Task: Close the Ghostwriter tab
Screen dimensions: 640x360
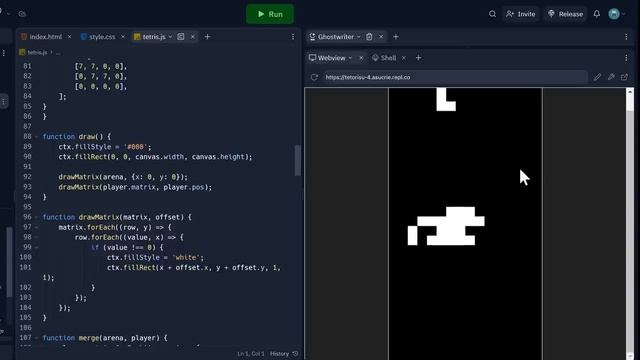Action: tap(381, 37)
